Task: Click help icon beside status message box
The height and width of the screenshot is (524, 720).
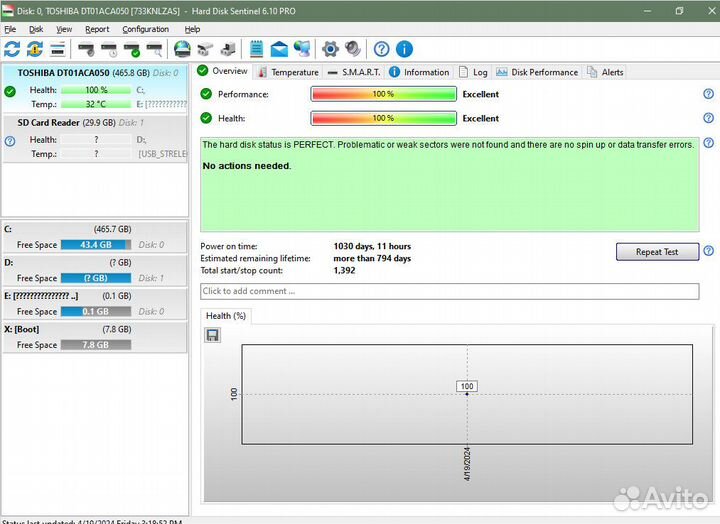Action: tap(709, 143)
